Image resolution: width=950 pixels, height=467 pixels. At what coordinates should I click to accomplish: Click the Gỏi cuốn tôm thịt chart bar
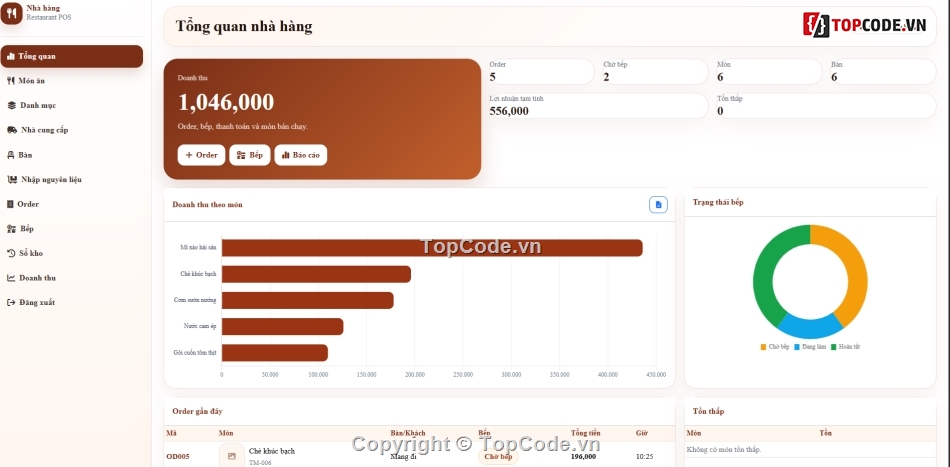click(274, 353)
